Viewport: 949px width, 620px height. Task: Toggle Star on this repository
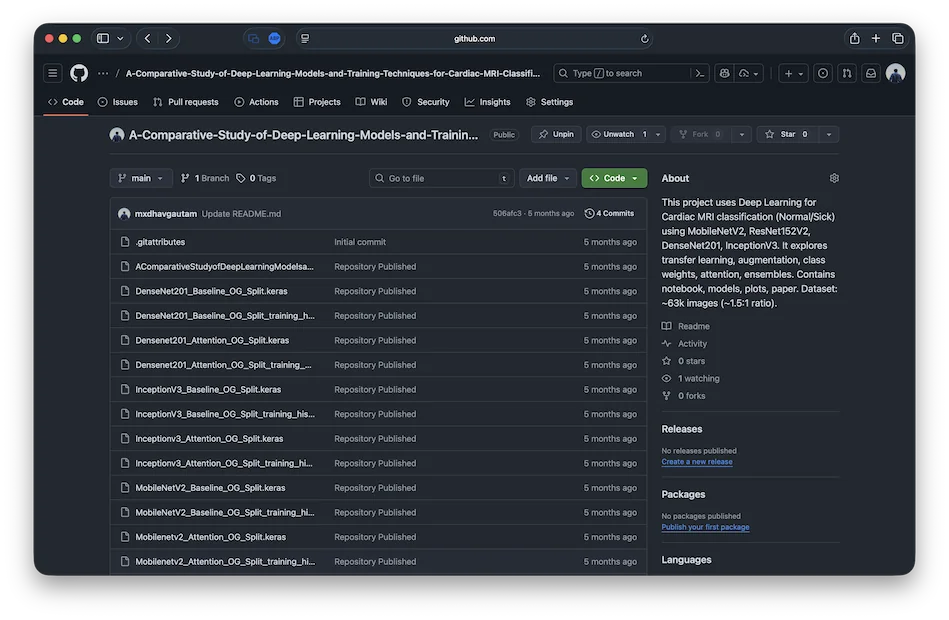pos(788,134)
